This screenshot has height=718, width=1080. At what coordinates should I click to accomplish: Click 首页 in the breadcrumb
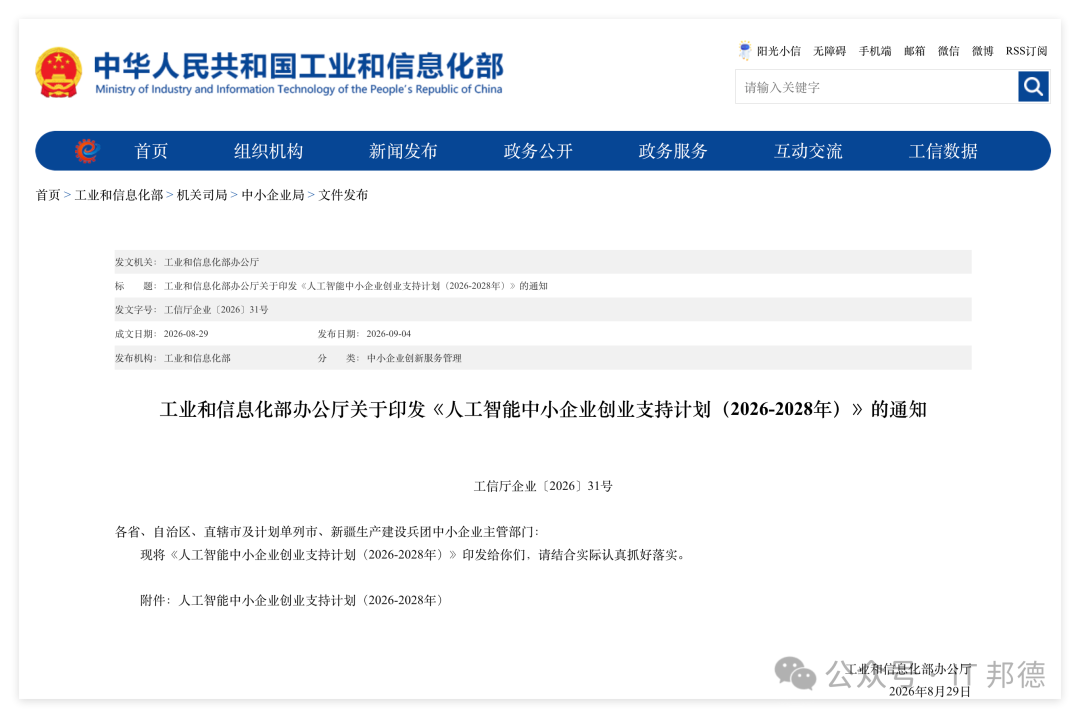tap(48, 195)
